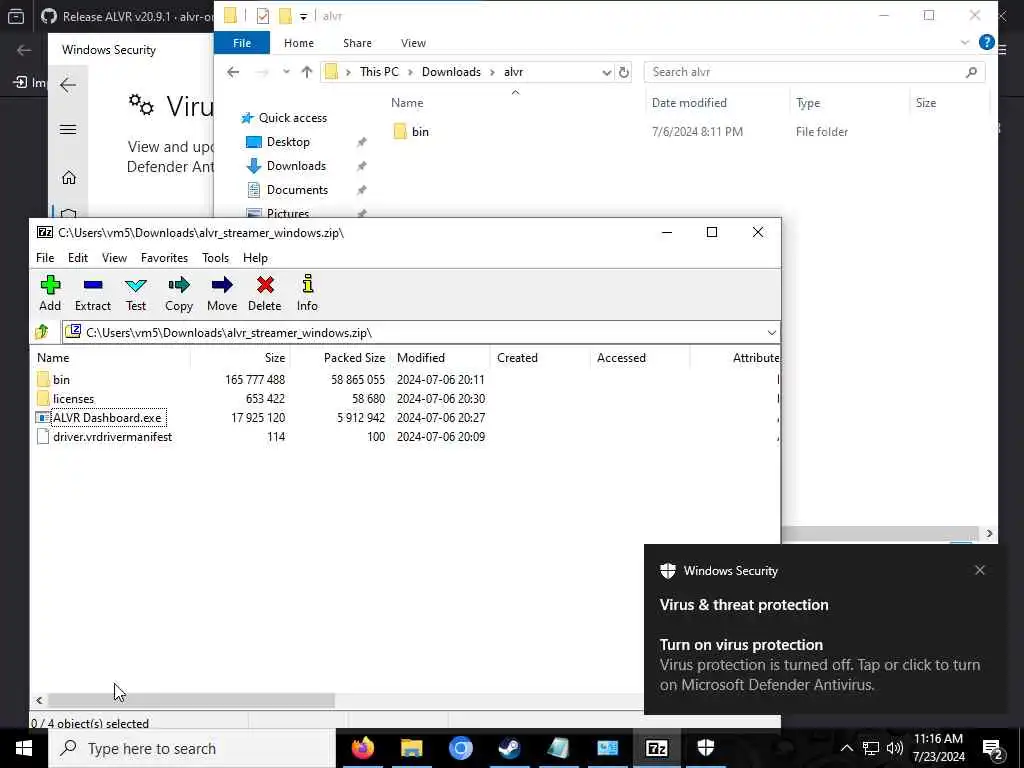Click the Copy icon in 7-Zip toolbar
The image size is (1024, 768).
tap(178, 293)
